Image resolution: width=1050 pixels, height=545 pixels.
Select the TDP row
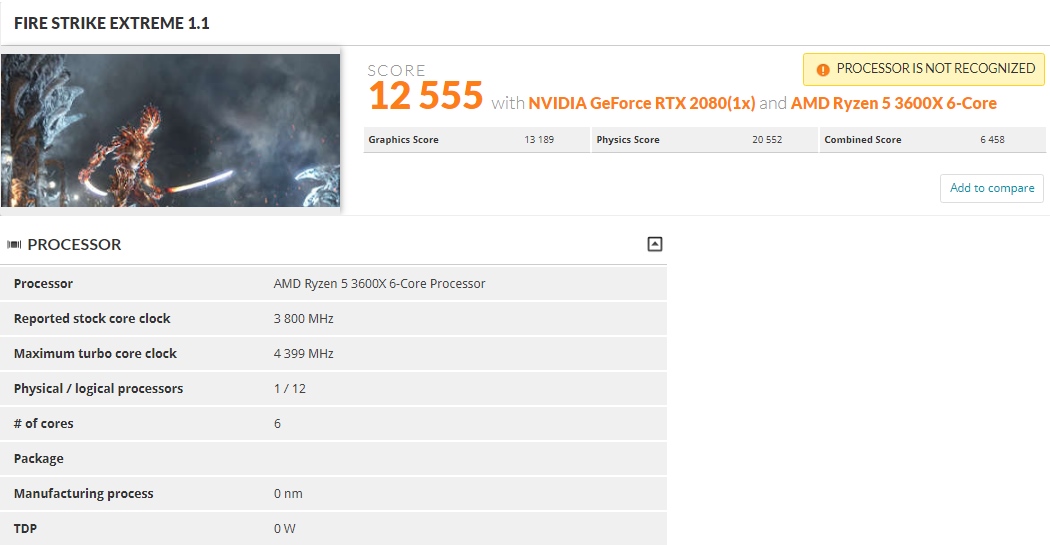click(x=333, y=528)
